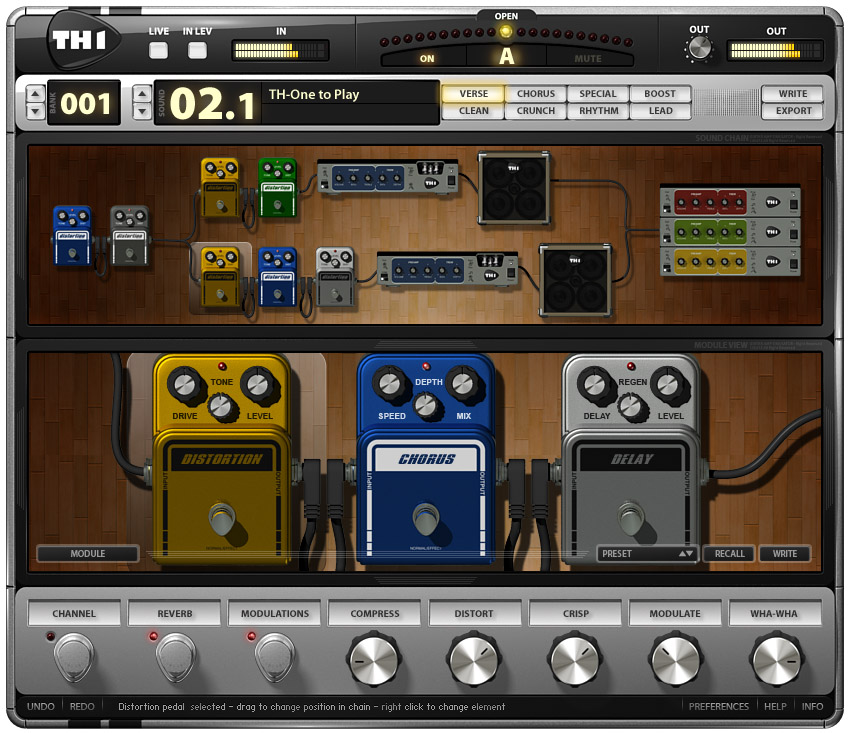
Task: Select the gray pedal after the first blue pedal
Action: (x=130, y=236)
